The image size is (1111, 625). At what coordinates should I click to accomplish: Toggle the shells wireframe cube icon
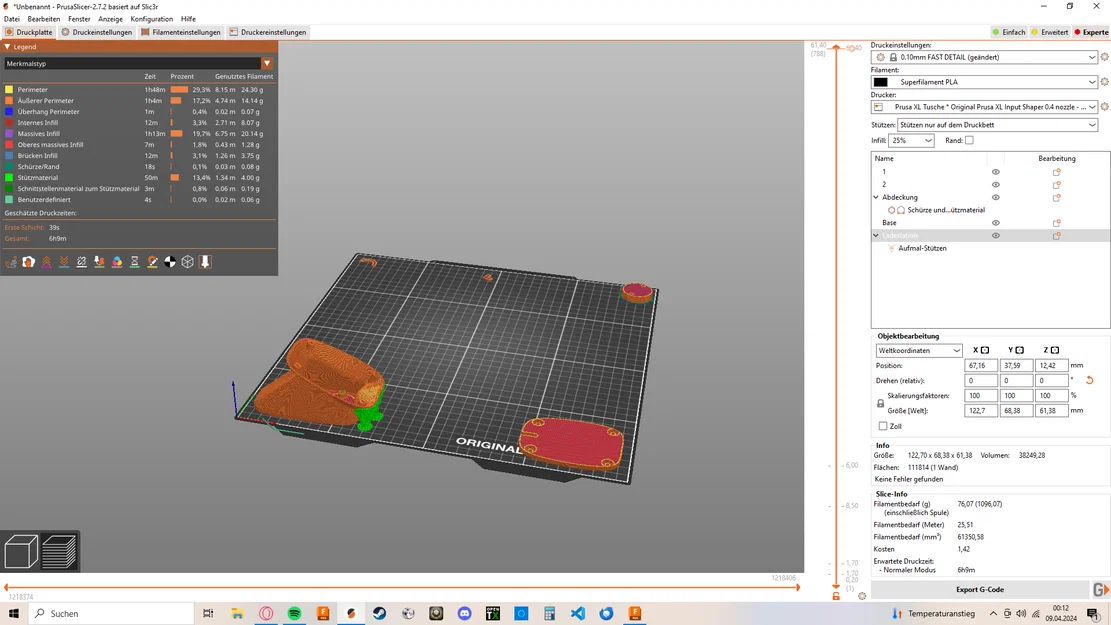188,262
